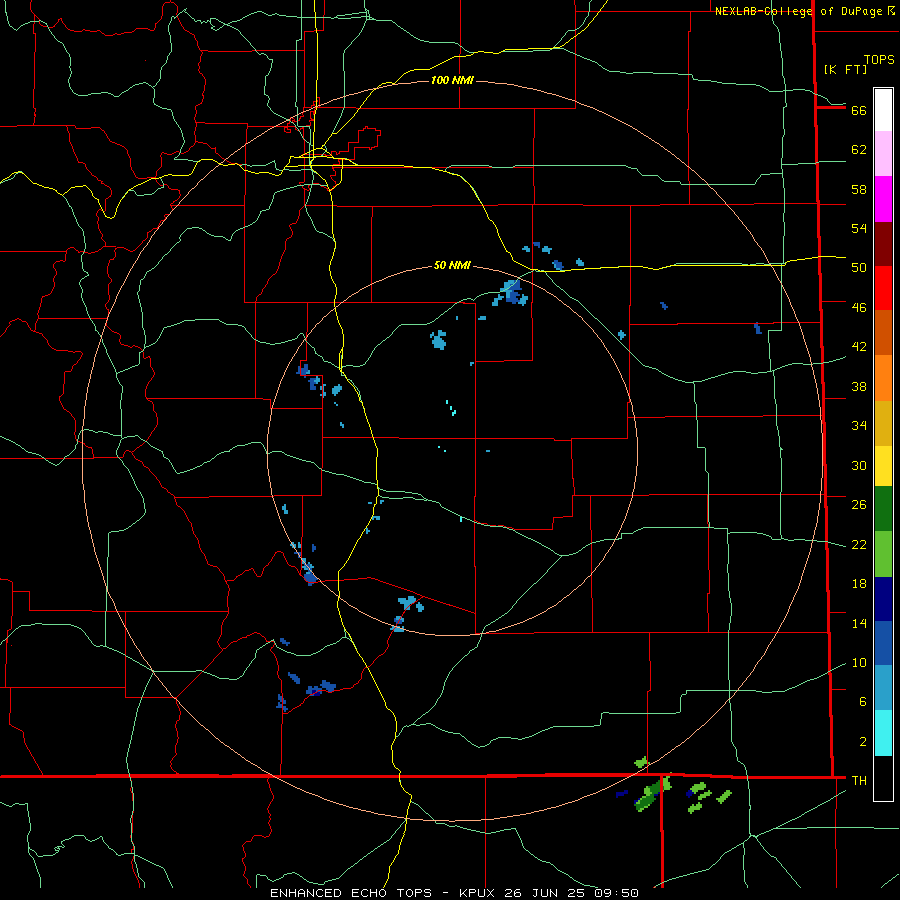
Task: Click the dark green legend color band
Action: point(883,509)
